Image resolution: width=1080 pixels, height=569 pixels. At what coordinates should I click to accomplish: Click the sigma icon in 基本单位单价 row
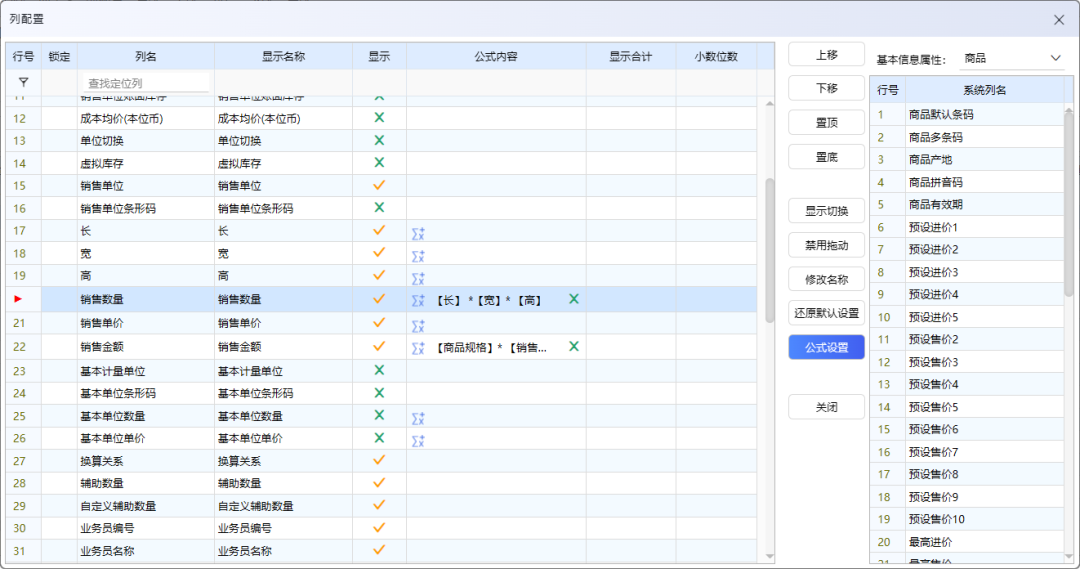418,440
